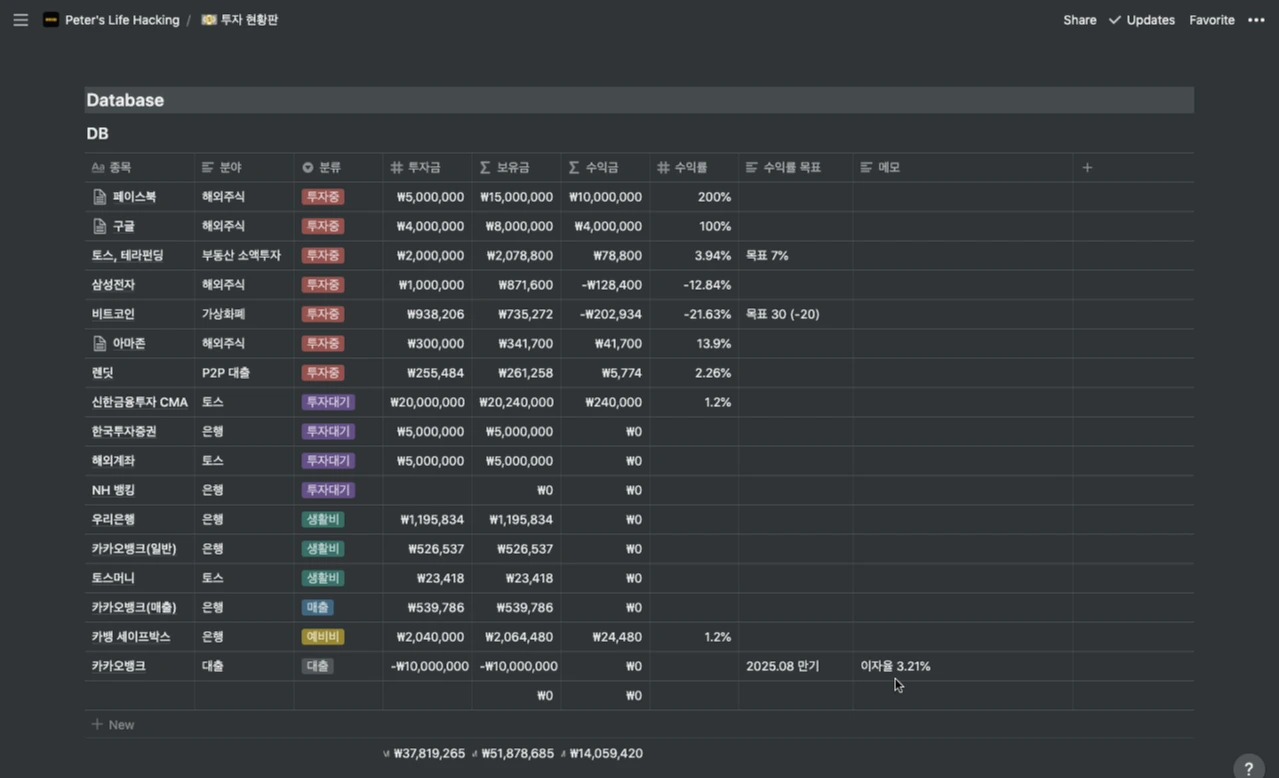Open the 투자금 column header menu
The width and height of the screenshot is (1279, 778).
(x=427, y=167)
